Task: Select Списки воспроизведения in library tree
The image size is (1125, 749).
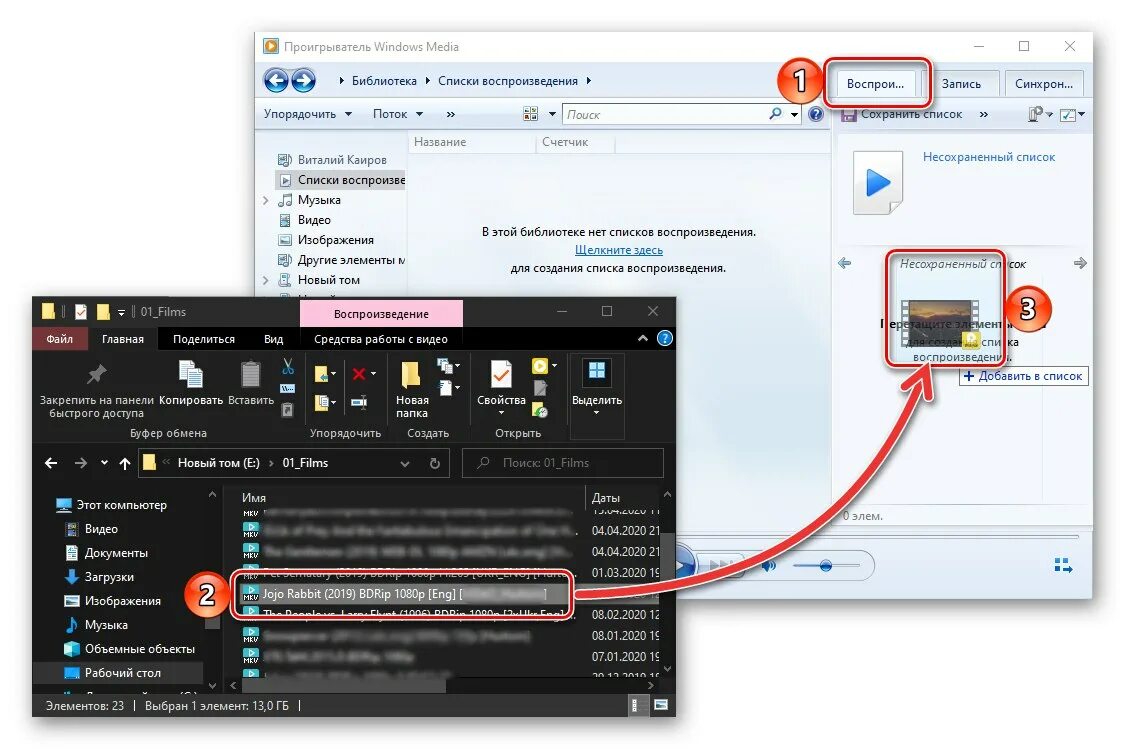Action: (x=342, y=180)
